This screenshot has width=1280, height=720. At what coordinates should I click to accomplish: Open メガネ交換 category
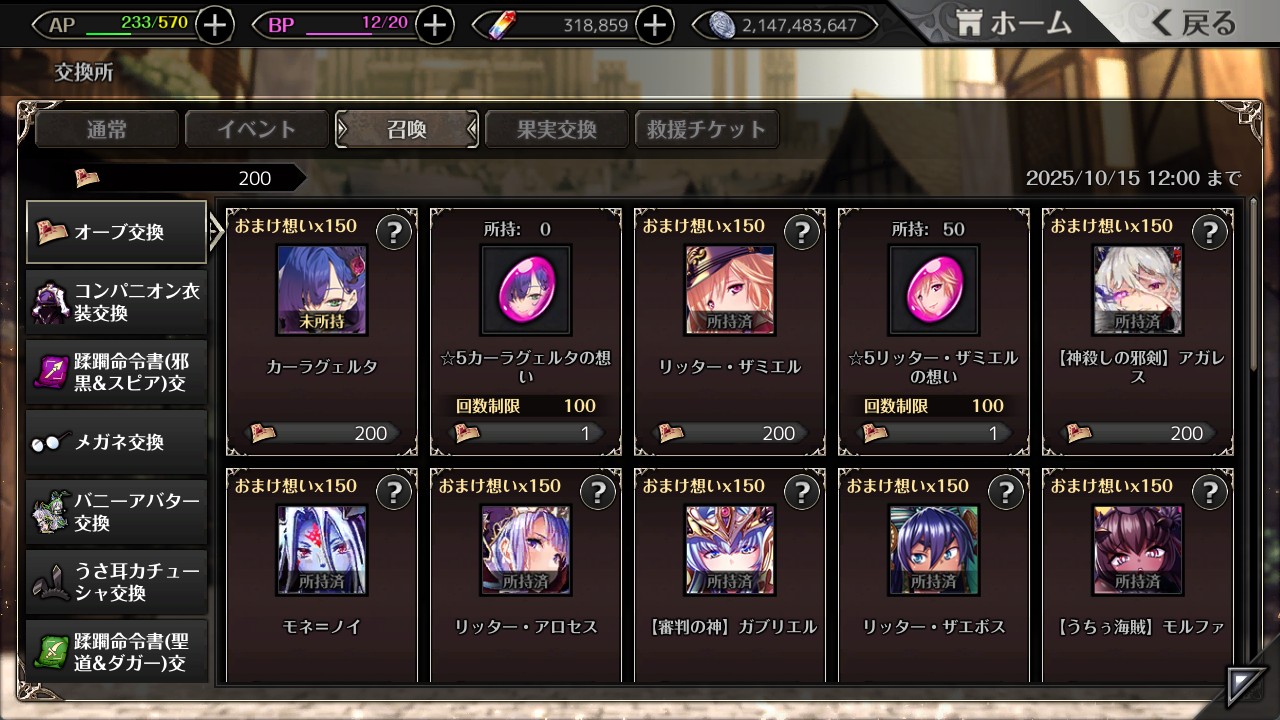click(x=117, y=442)
